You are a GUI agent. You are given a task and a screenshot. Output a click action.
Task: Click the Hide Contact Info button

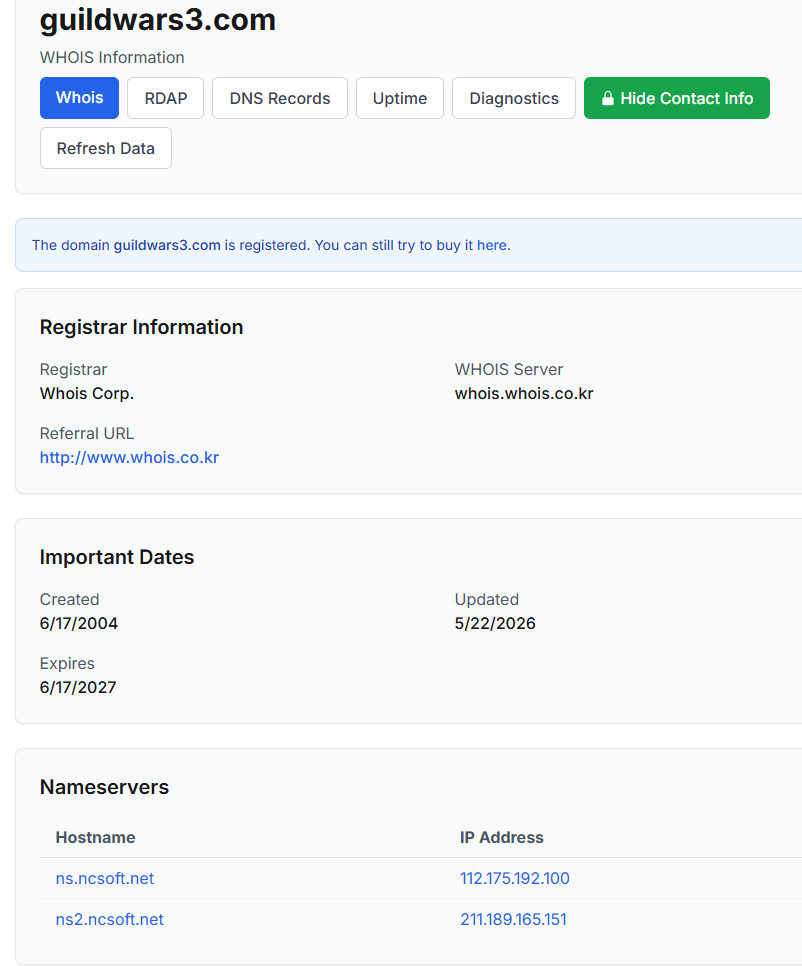[677, 98]
